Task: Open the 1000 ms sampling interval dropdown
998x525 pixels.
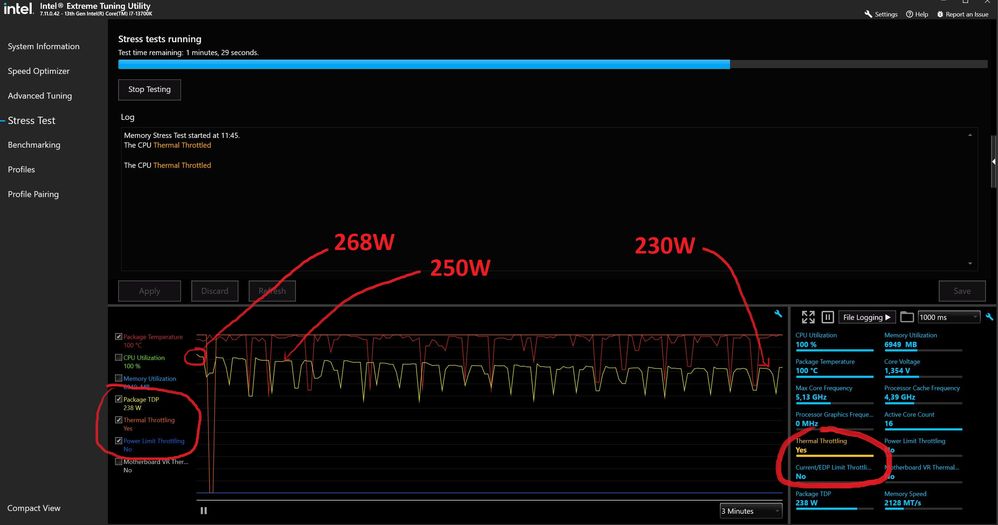Action: click(x=948, y=317)
